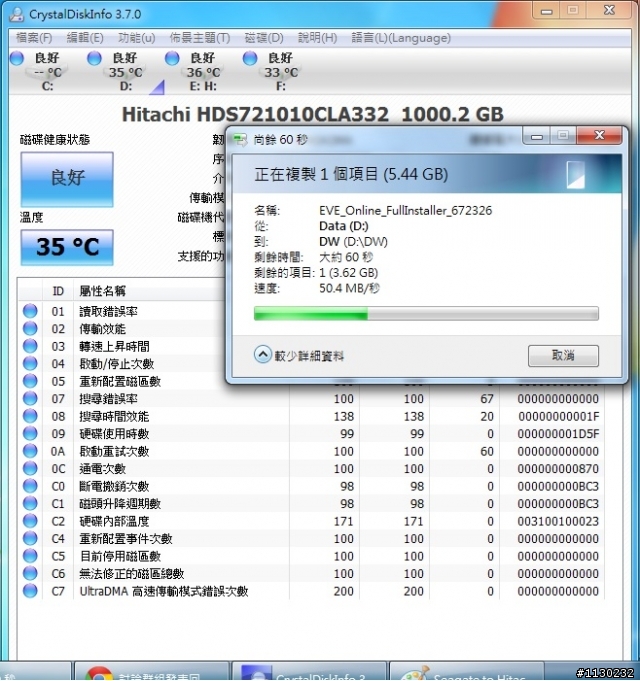Open the 說明(H) menu
The image size is (640, 681).
(x=317, y=38)
